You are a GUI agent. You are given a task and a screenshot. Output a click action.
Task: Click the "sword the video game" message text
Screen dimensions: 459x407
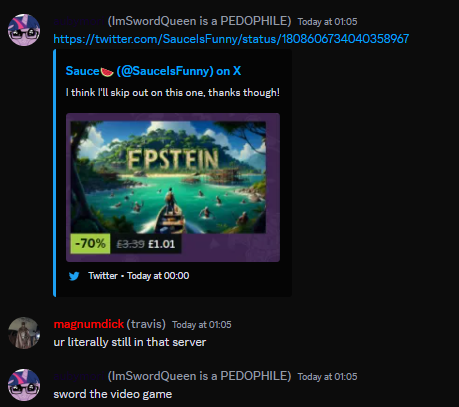[113, 394]
